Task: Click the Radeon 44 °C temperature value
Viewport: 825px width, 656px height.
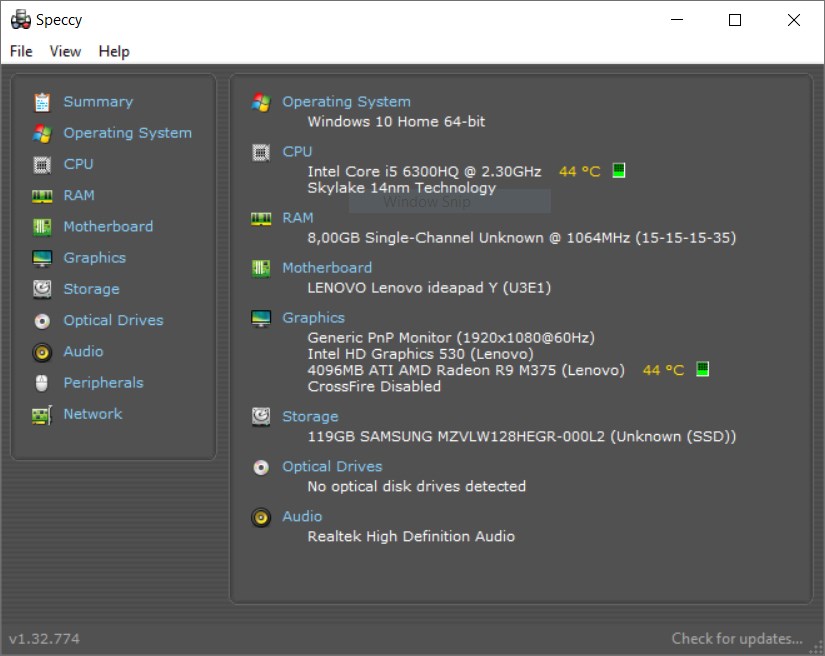Action: [x=663, y=370]
